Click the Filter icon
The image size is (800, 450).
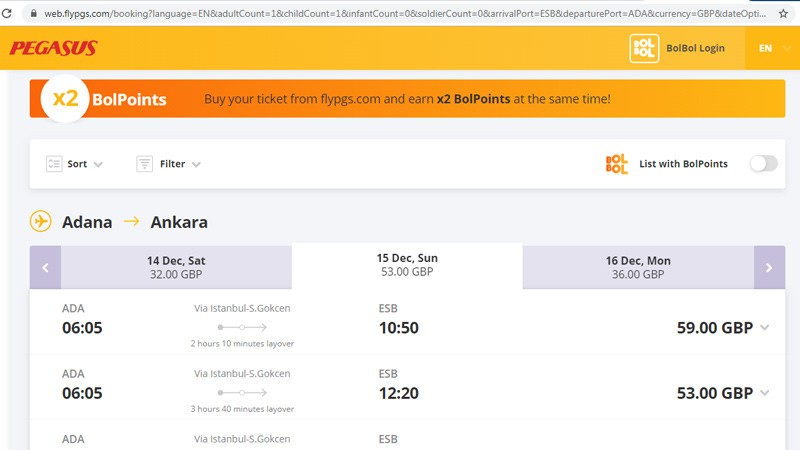144,164
